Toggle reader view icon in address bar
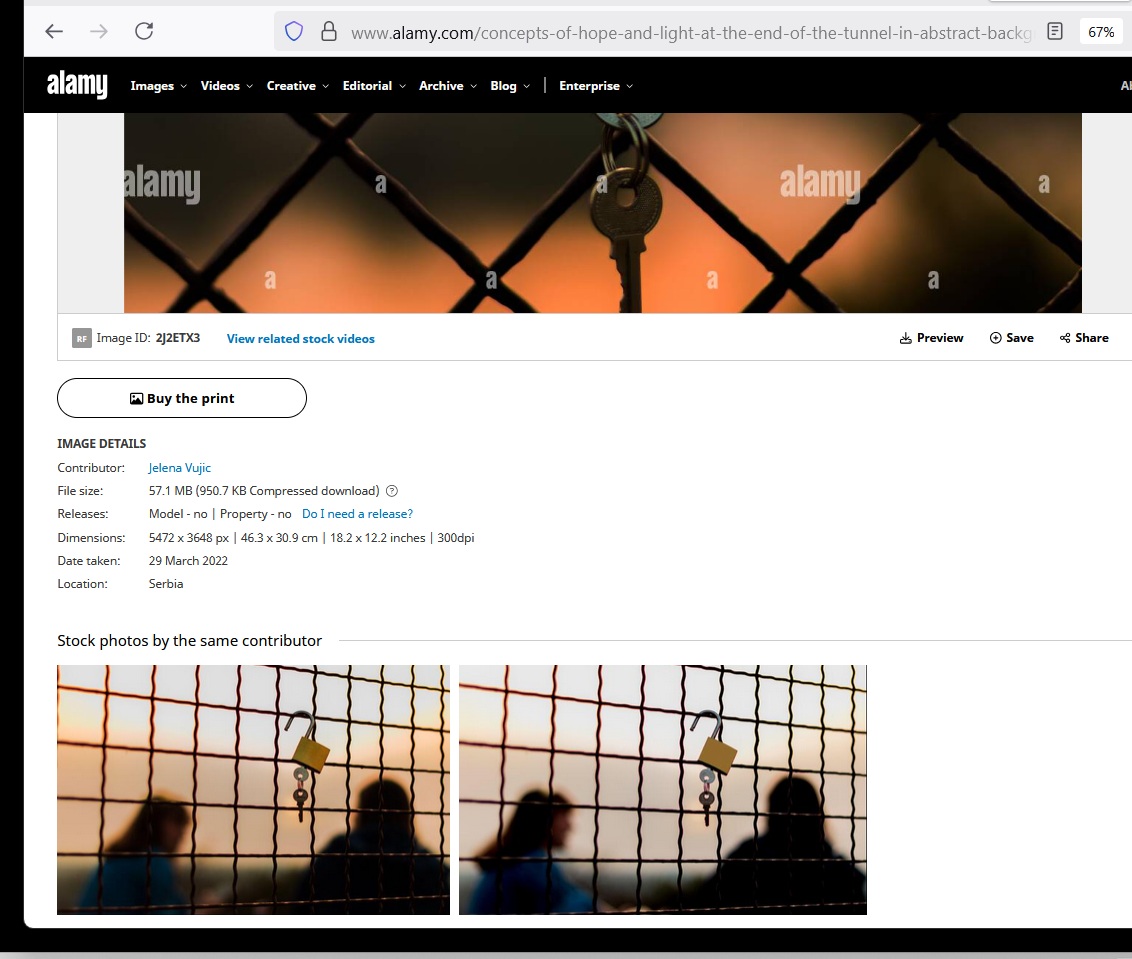 point(1054,32)
